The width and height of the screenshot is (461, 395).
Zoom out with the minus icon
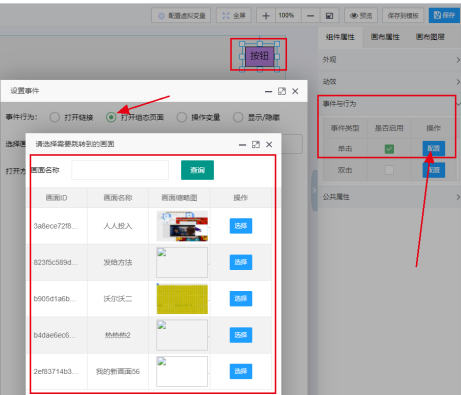[x=310, y=16]
